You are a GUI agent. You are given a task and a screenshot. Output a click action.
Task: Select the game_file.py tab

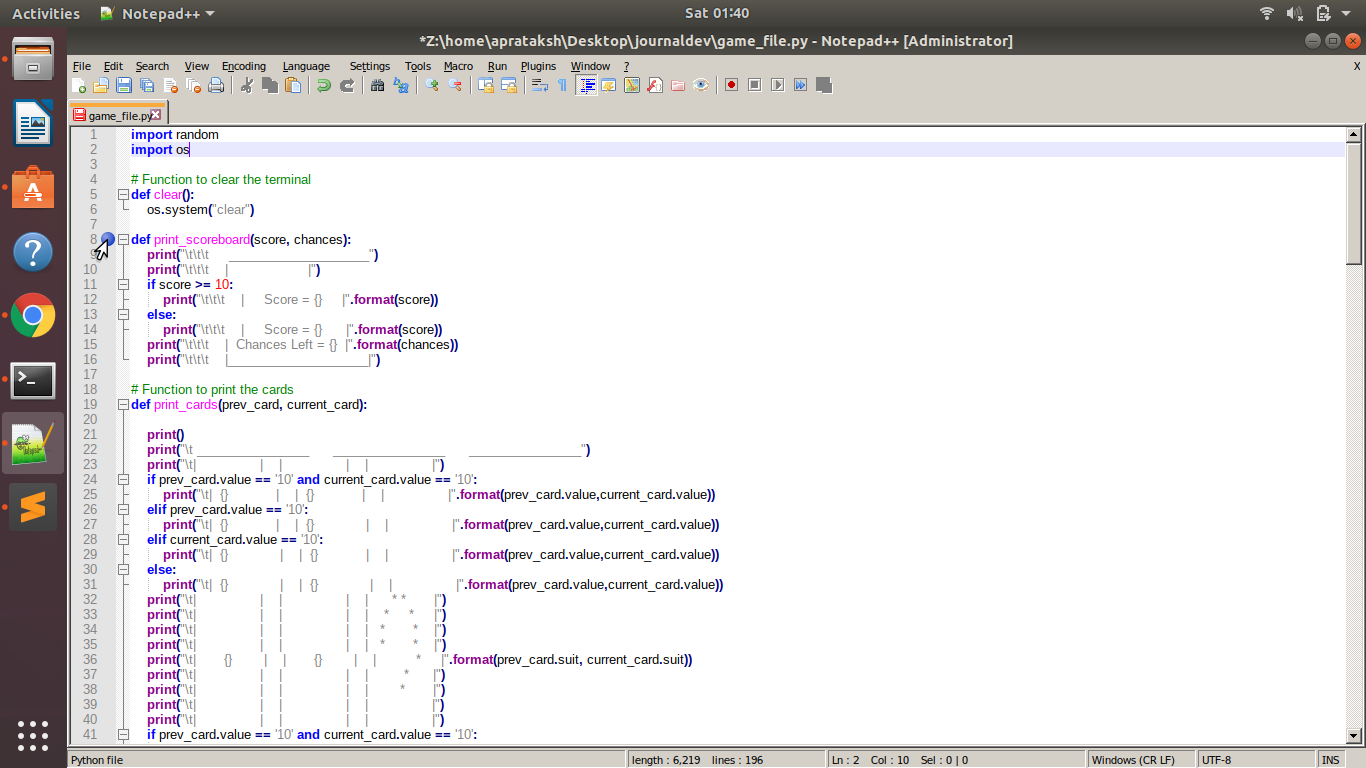click(110, 114)
